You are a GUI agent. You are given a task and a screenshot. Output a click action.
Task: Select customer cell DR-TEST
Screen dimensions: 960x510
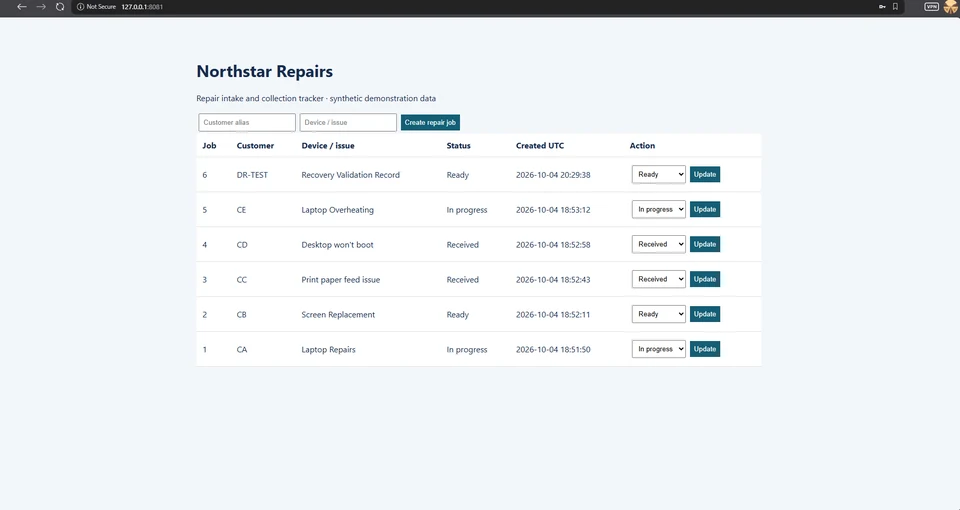pyautogui.click(x=252, y=175)
